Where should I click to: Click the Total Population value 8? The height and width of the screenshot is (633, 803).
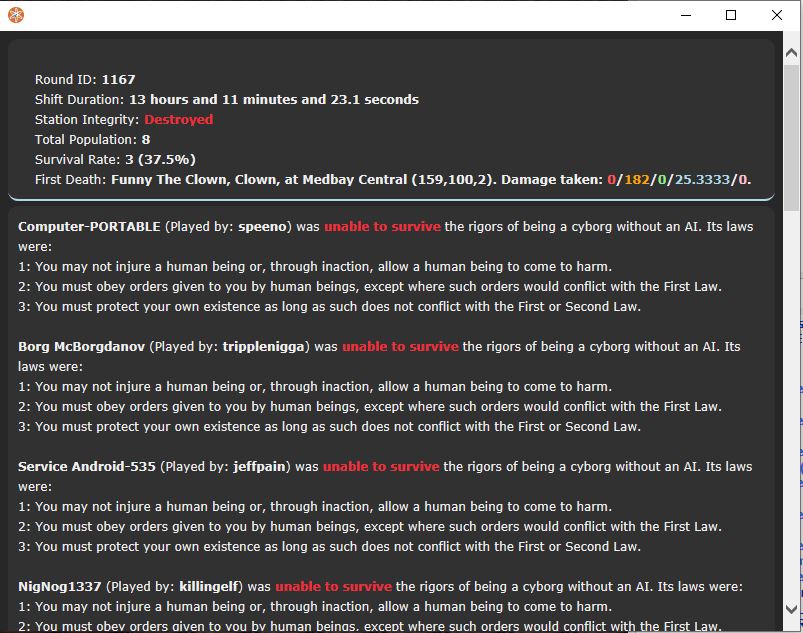click(146, 140)
